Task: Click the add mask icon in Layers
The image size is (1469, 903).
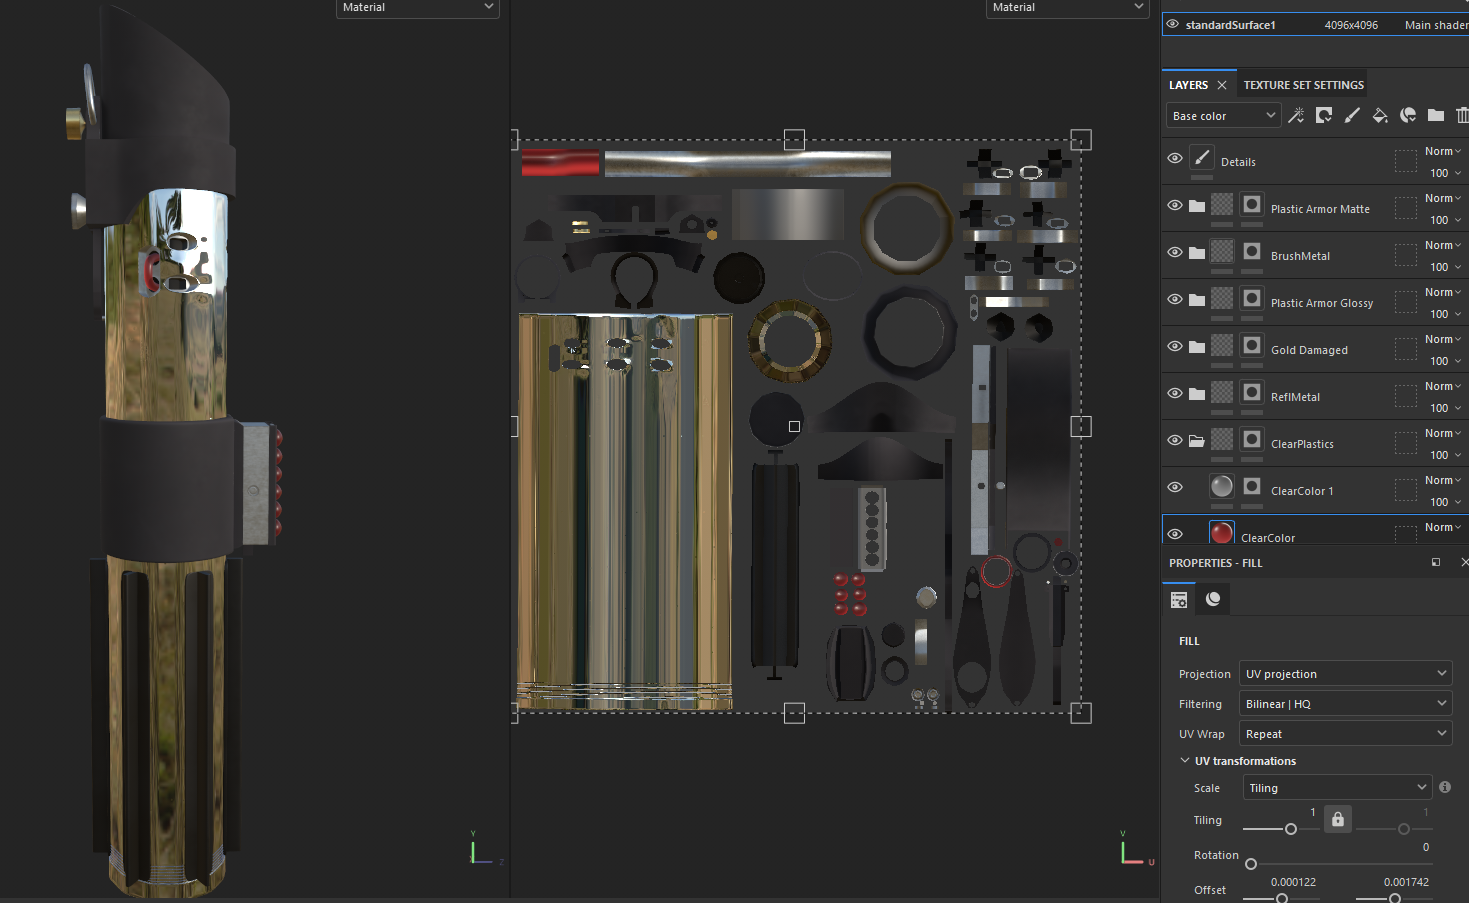Action: pyautogui.click(x=1324, y=116)
